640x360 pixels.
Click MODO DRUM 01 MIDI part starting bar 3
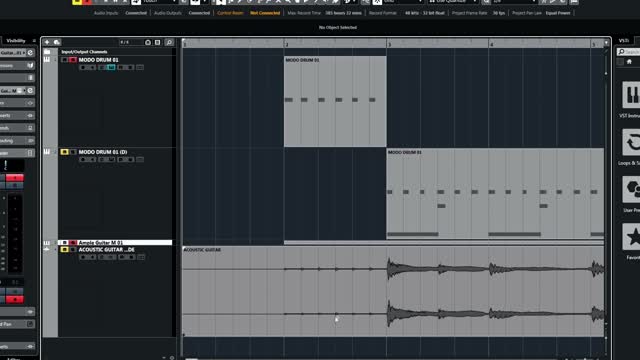(x=495, y=193)
